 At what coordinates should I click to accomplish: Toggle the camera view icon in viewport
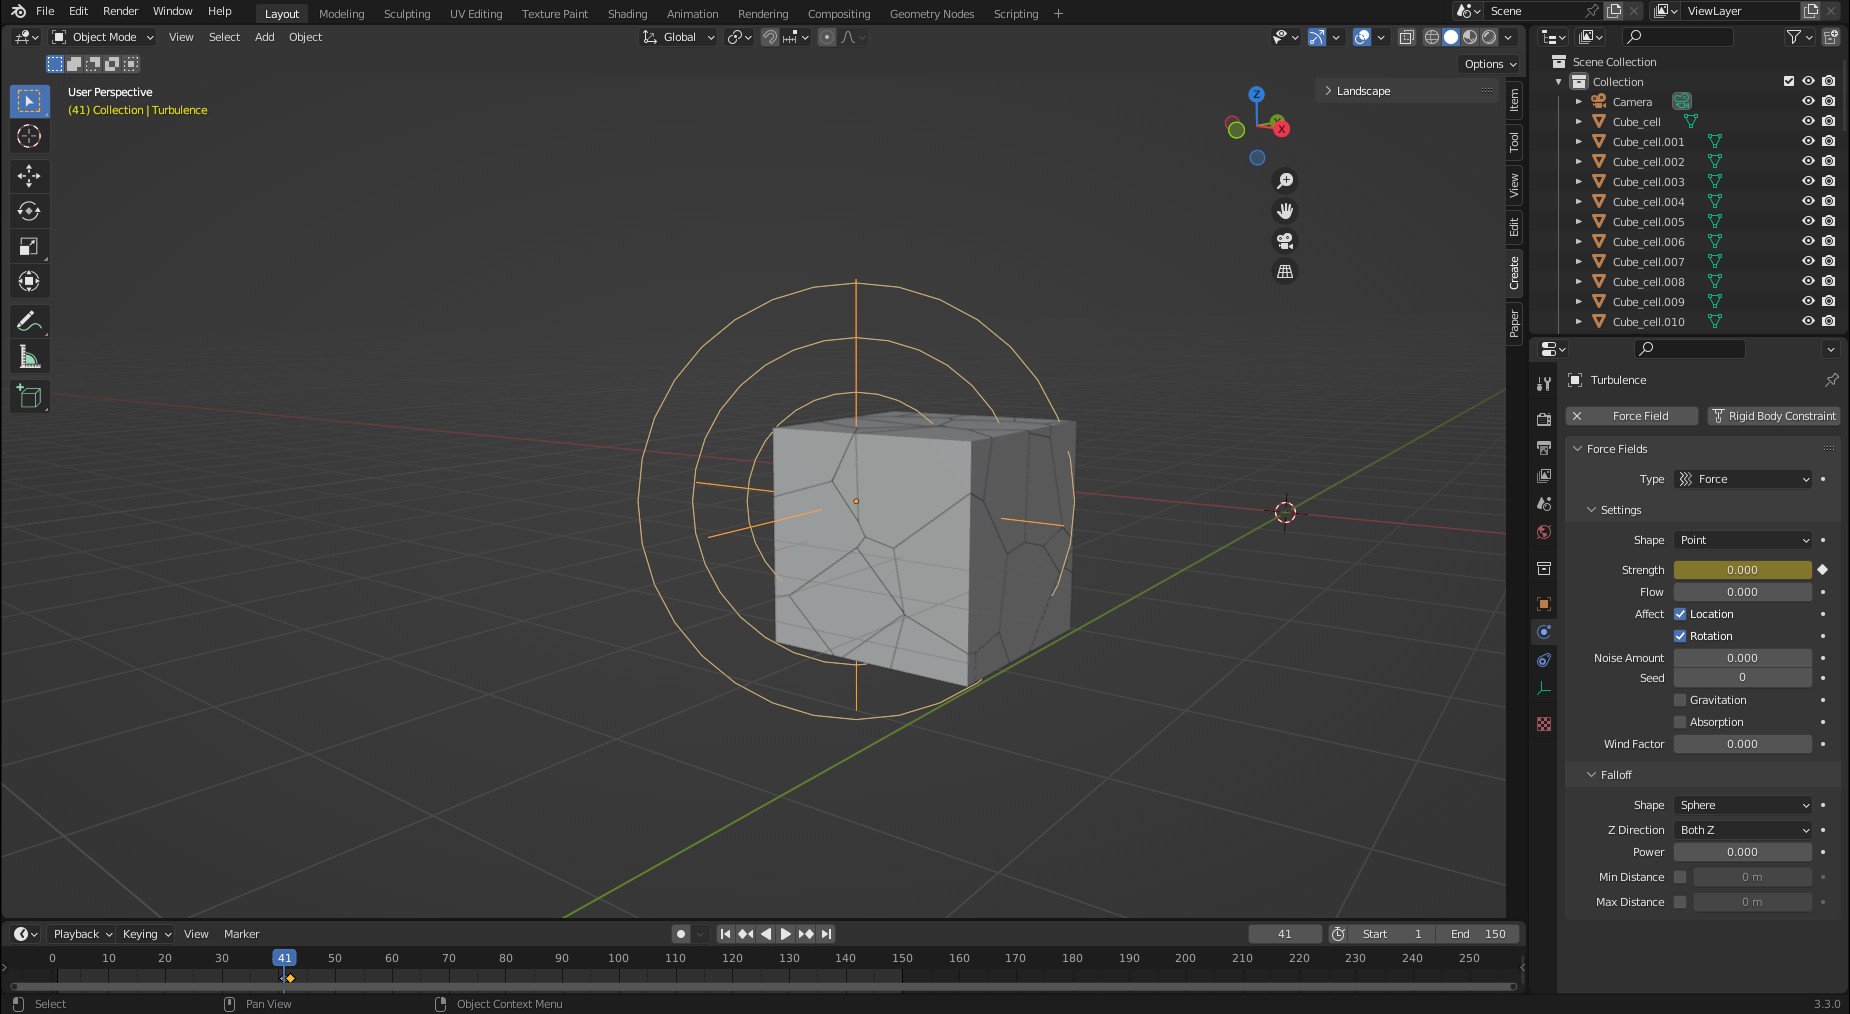tap(1285, 241)
